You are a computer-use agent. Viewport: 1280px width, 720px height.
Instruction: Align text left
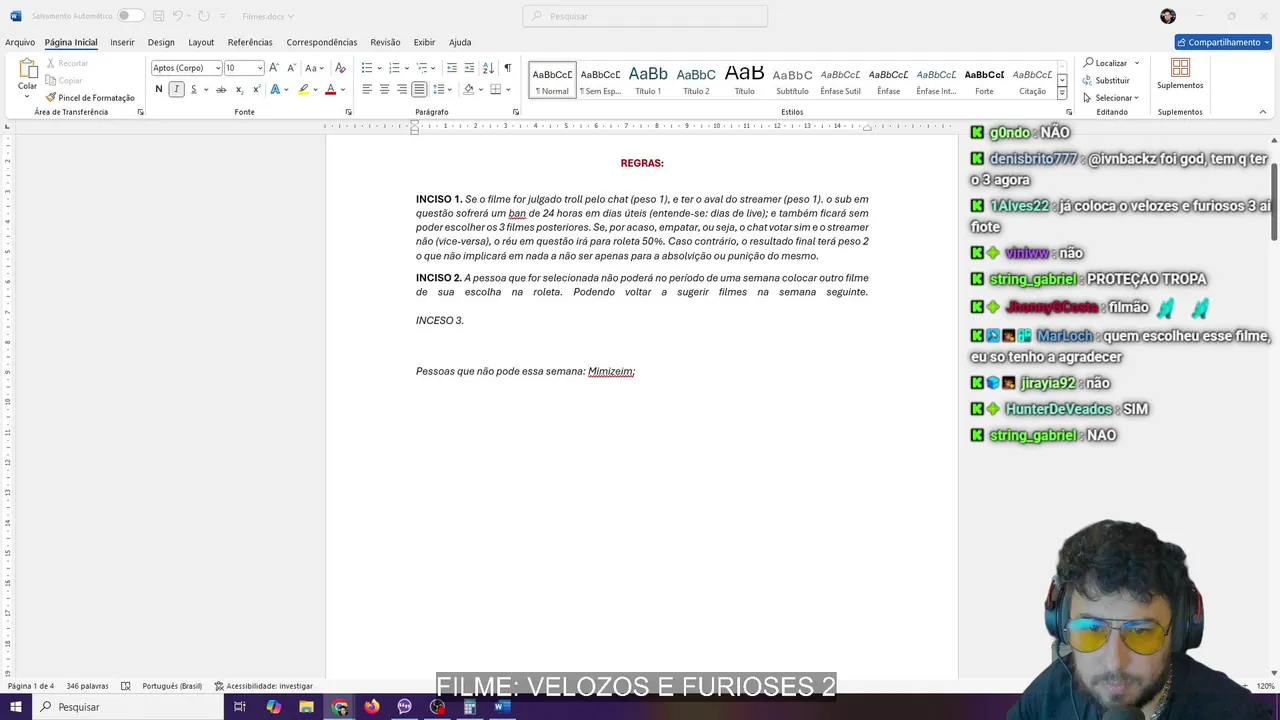coord(367,89)
